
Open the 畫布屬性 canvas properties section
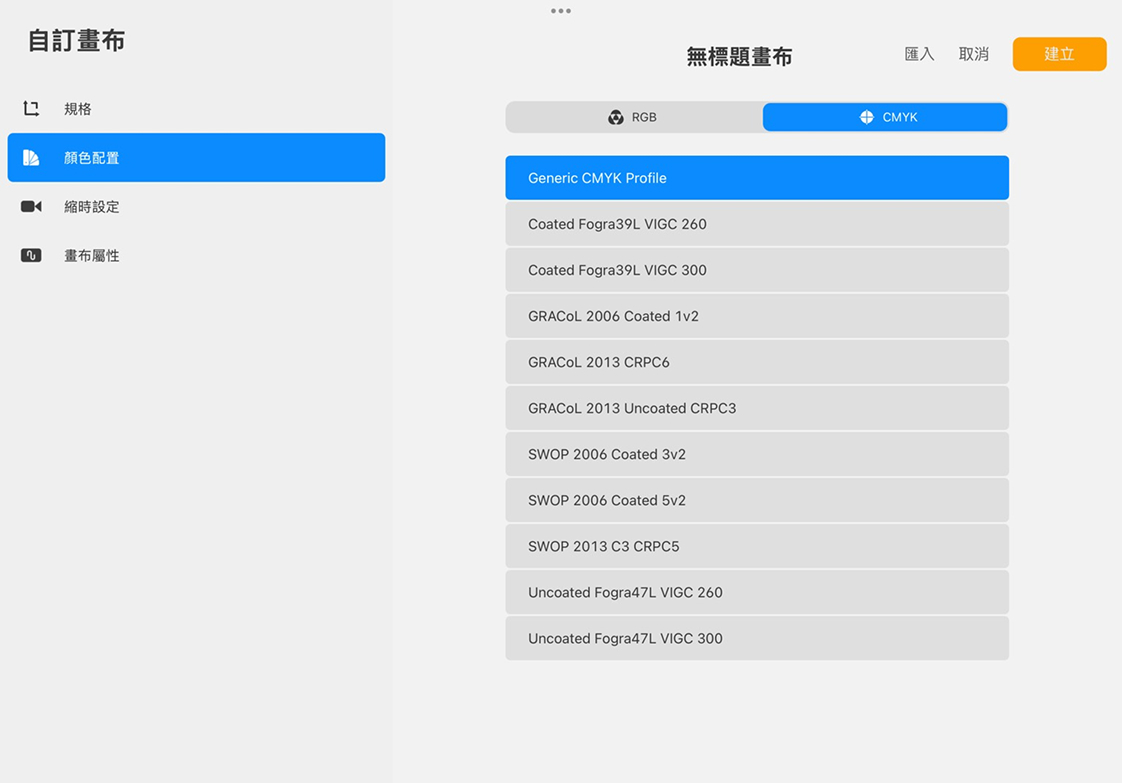[196, 256]
